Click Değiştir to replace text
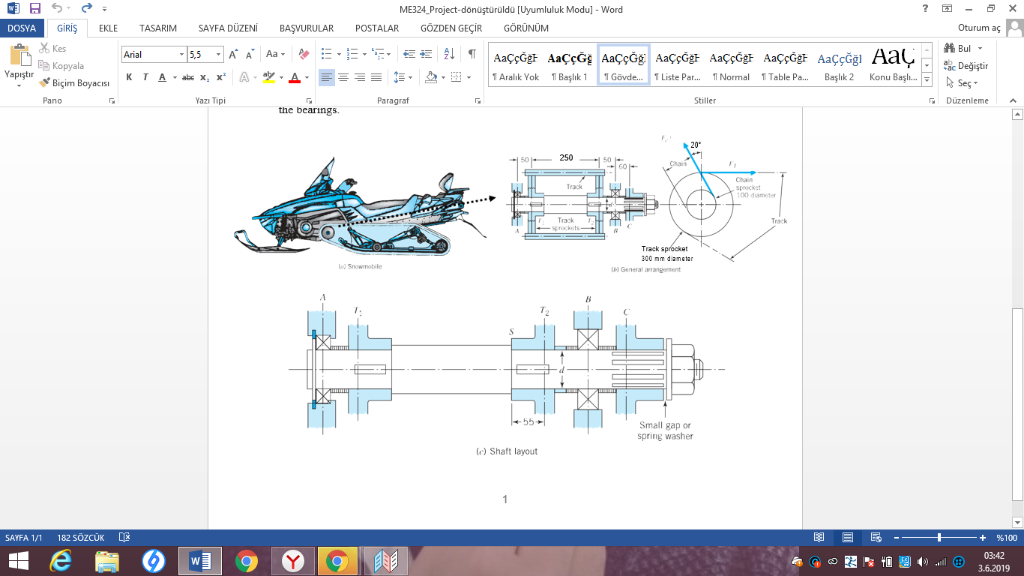This screenshot has height=576, width=1024. click(x=966, y=66)
